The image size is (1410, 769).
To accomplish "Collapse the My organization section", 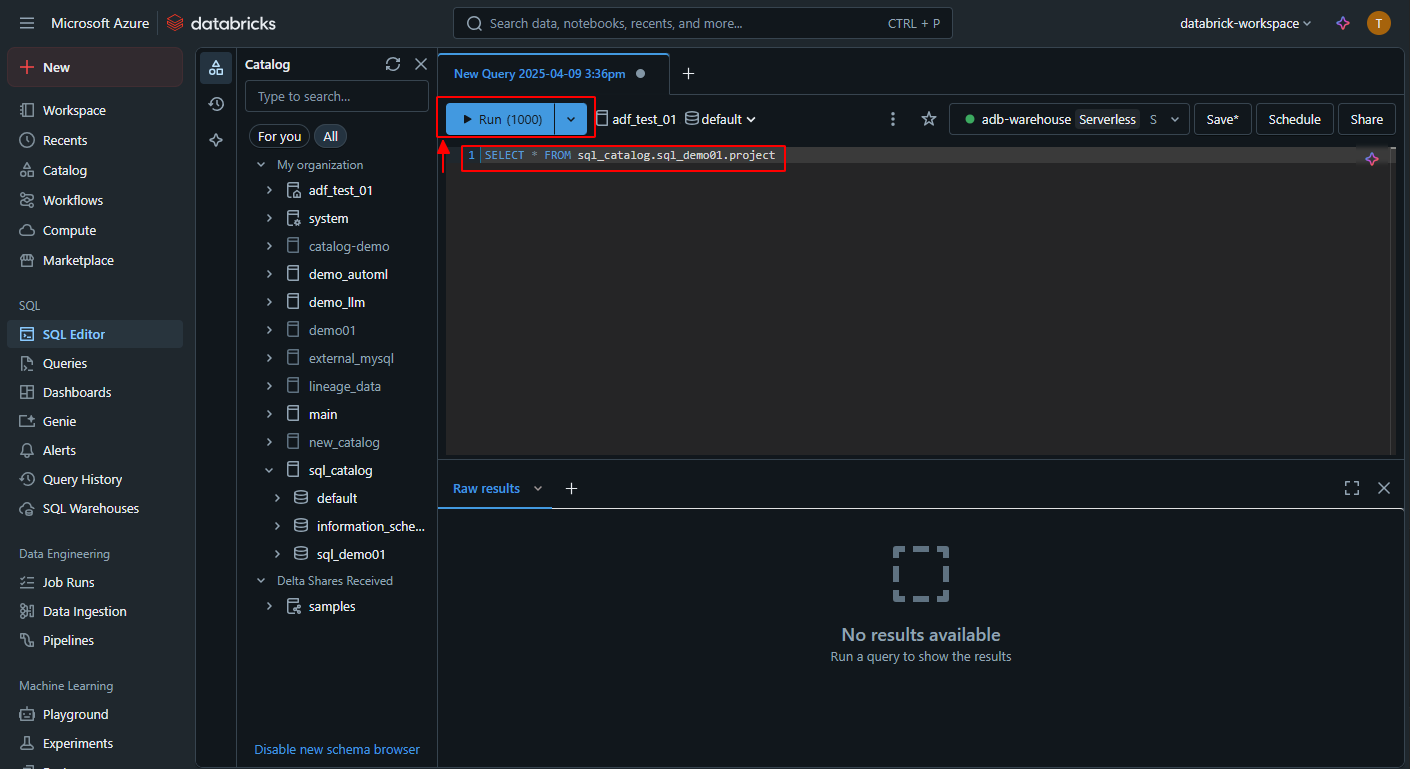I will pyautogui.click(x=261, y=165).
